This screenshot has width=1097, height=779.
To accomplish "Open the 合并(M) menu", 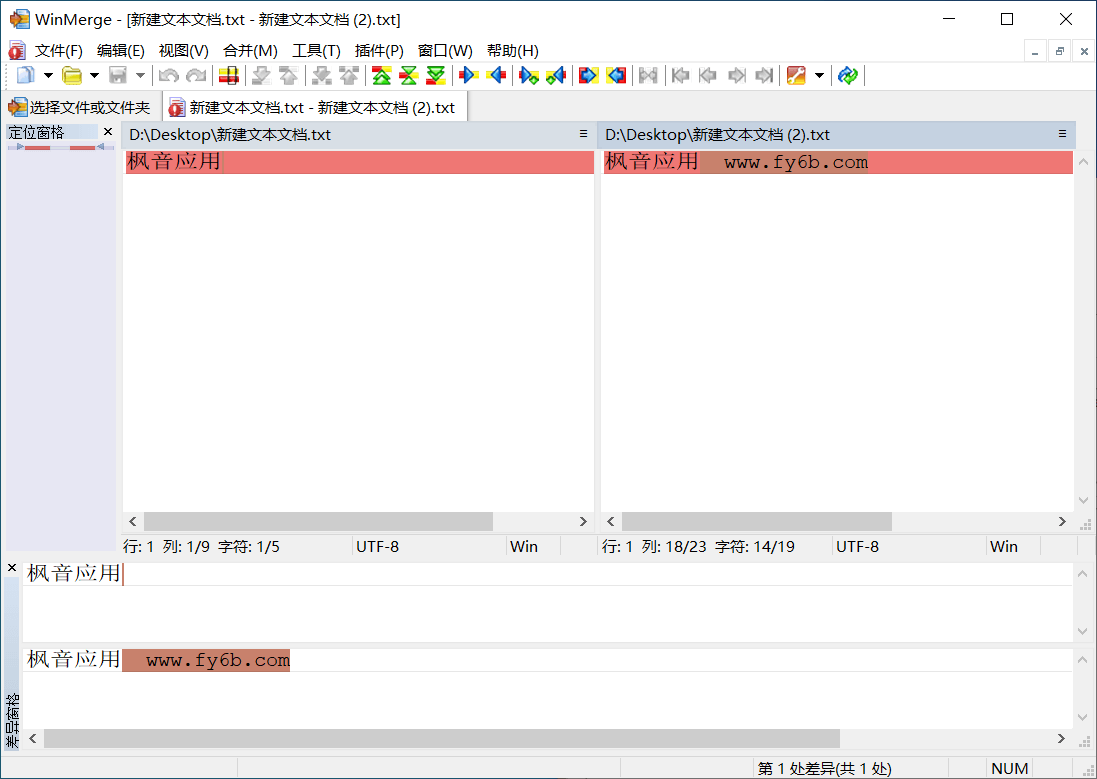I will (x=250, y=50).
